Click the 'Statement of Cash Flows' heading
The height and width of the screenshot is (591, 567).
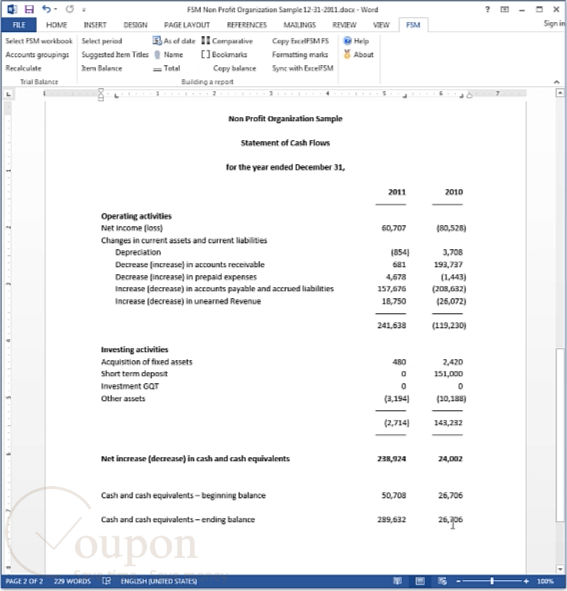click(285, 143)
